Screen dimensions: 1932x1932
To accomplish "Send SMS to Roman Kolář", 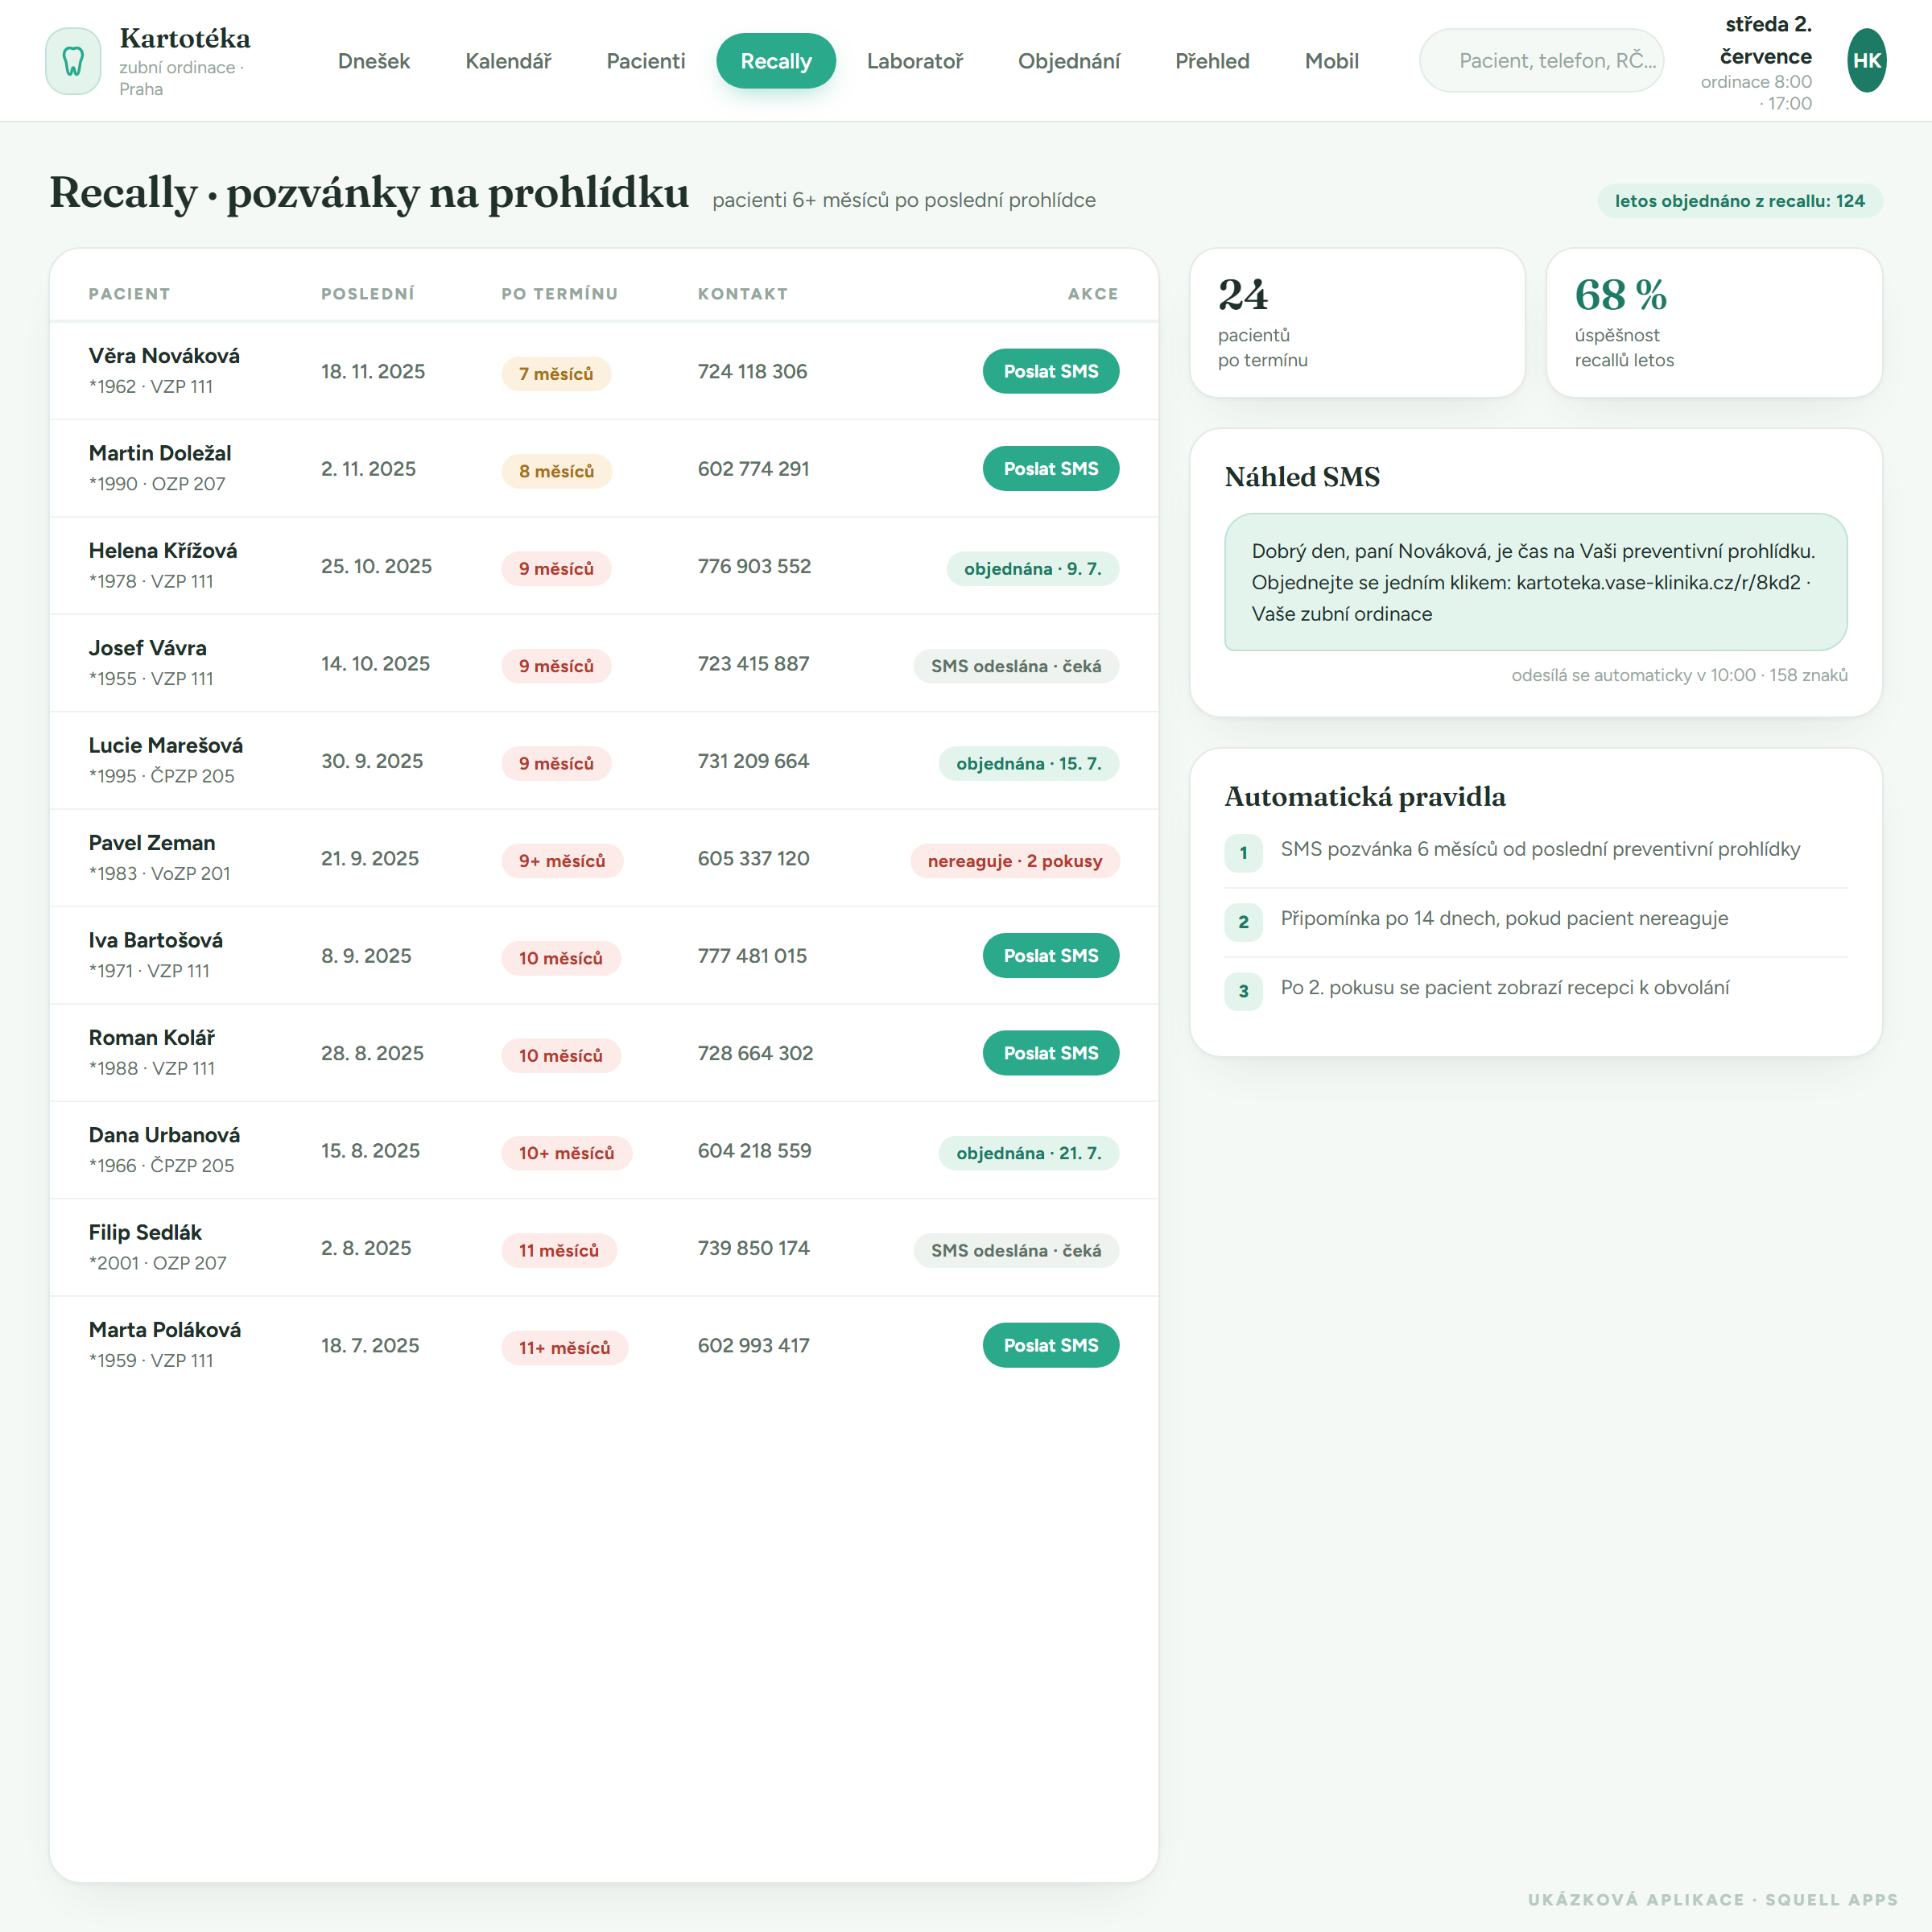I will (x=1051, y=1053).
